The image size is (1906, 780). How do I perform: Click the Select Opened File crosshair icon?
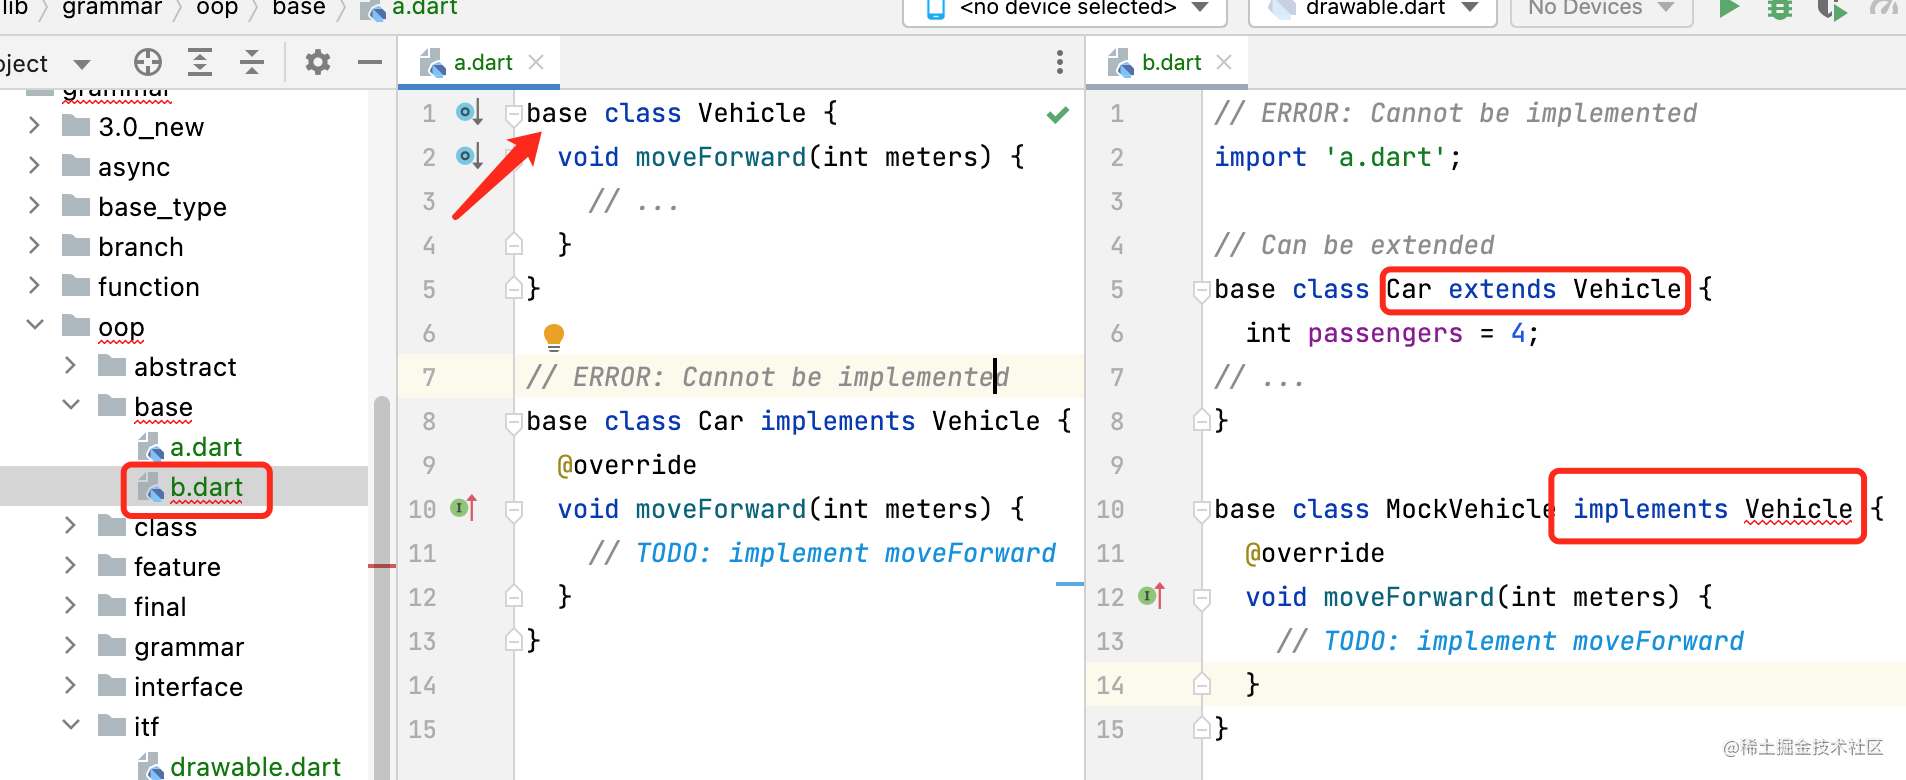tap(148, 62)
